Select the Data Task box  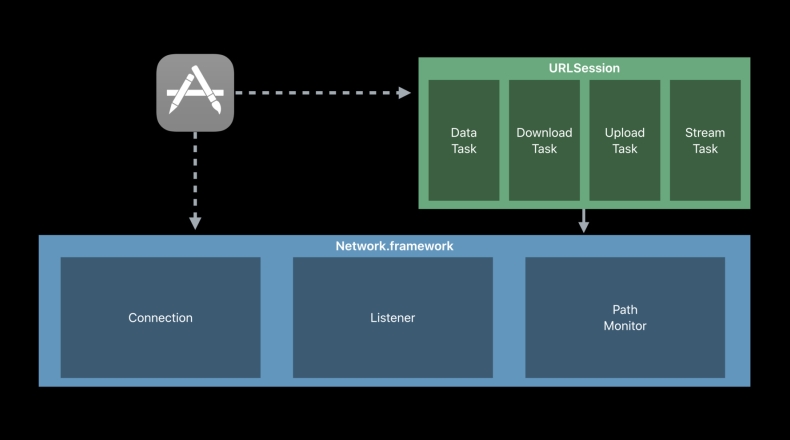(464, 140)
